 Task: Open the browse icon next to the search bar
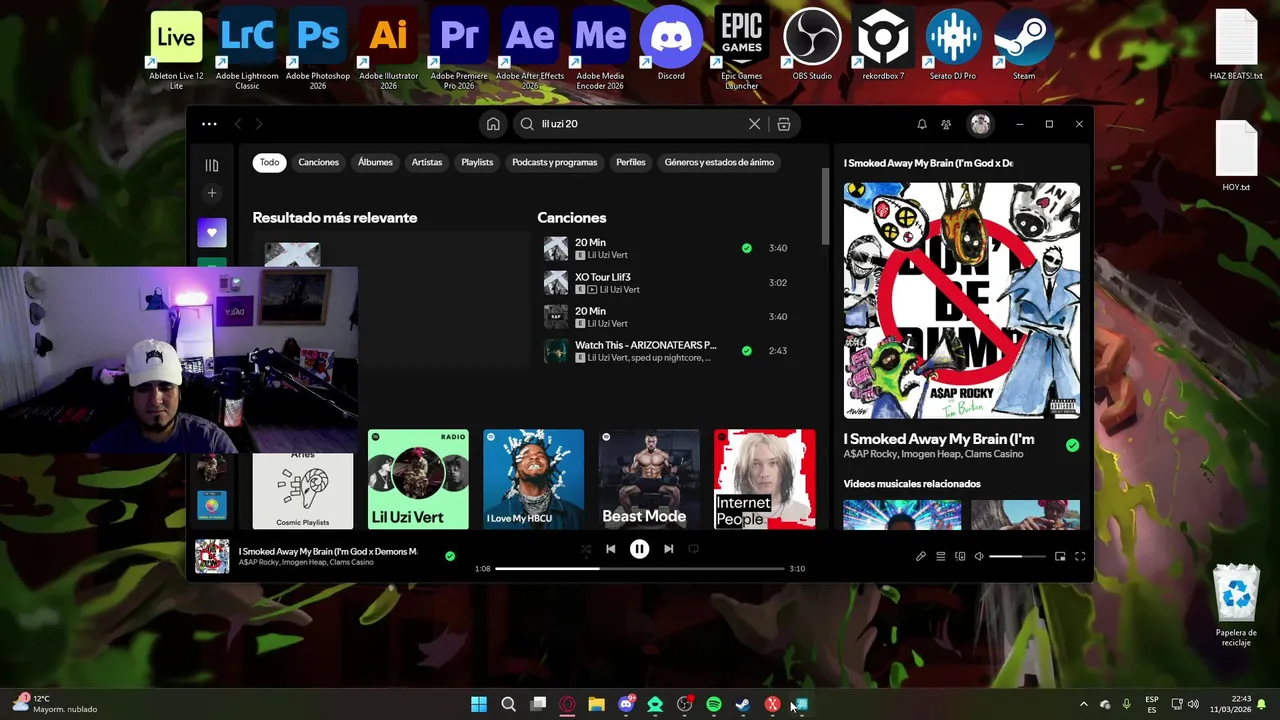click(x=784, y=124)
